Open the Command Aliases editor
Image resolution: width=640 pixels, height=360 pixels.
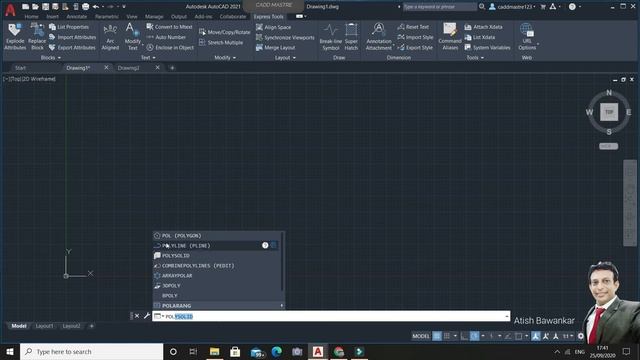(450, 36)
